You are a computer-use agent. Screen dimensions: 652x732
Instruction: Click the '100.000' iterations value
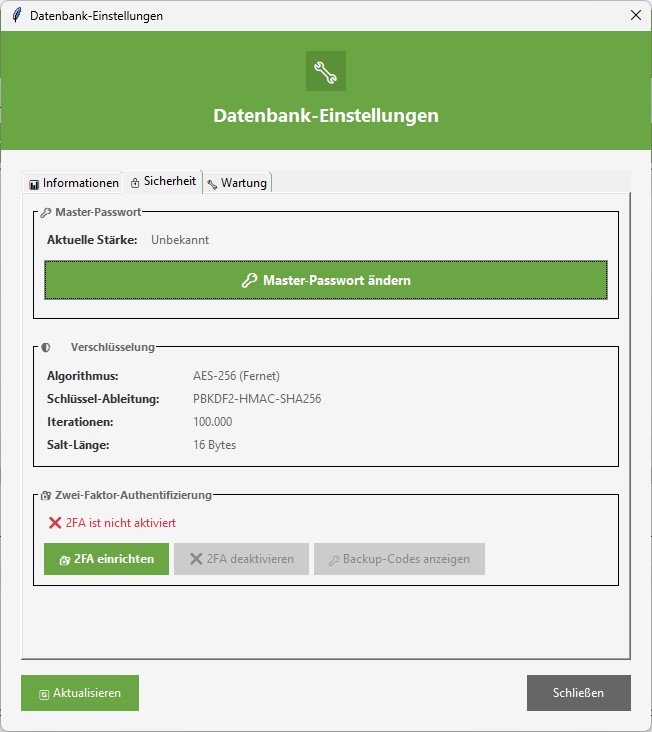[212, 422]
